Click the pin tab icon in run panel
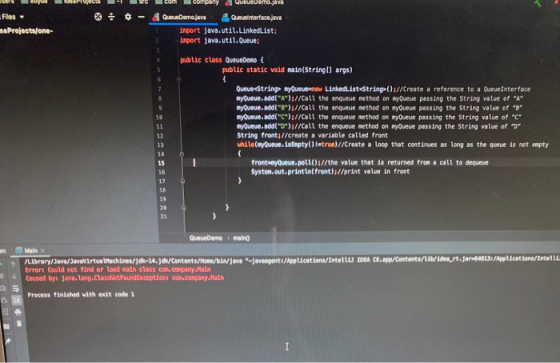This screenshot has height=363, width=560. point(8,341)
